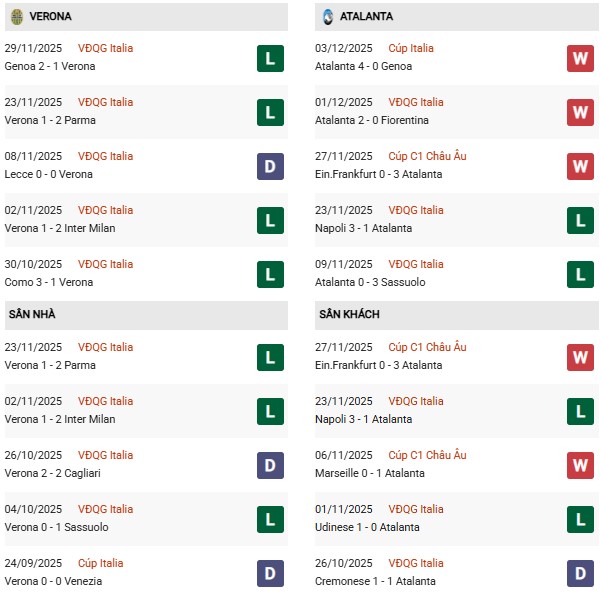Click the W badge for Marseille 0-1 Atalanta
The height and width of the screenshot is (595, 600).
pos(580,466)
